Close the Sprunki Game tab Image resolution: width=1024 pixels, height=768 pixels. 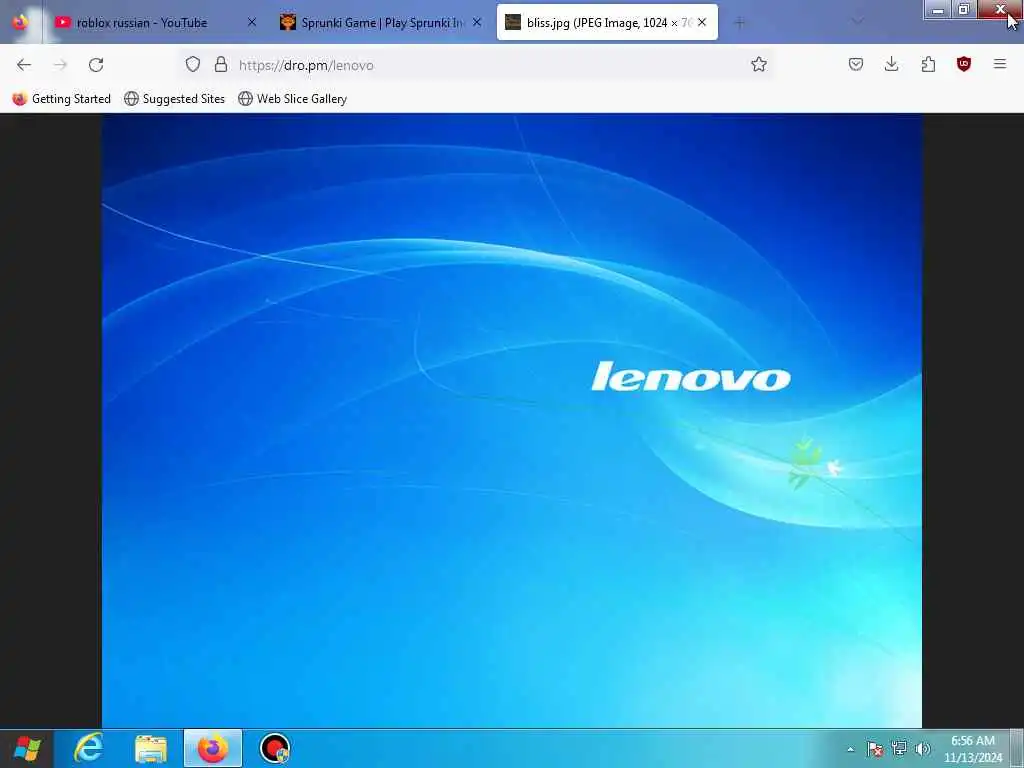[477, 23]
